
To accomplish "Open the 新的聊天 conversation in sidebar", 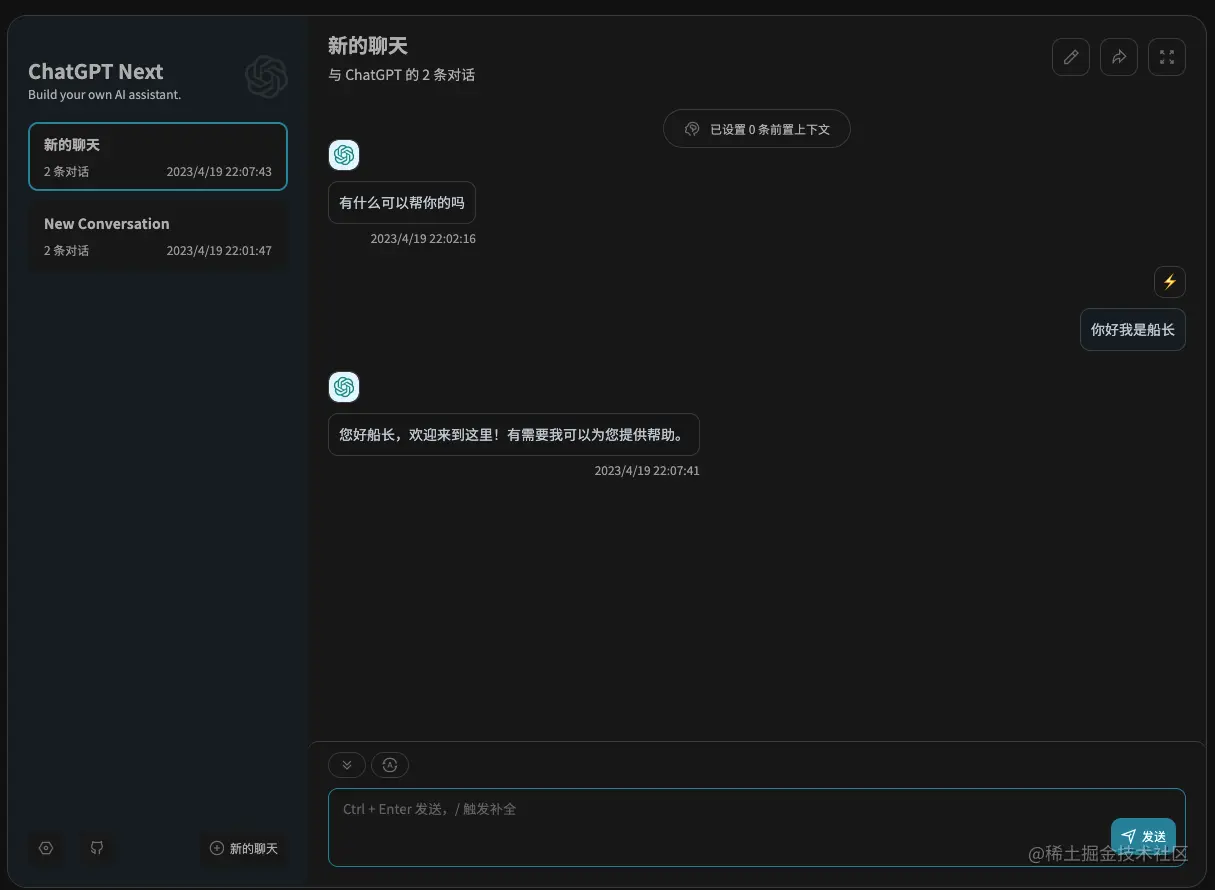I will (x=157, y=156).
